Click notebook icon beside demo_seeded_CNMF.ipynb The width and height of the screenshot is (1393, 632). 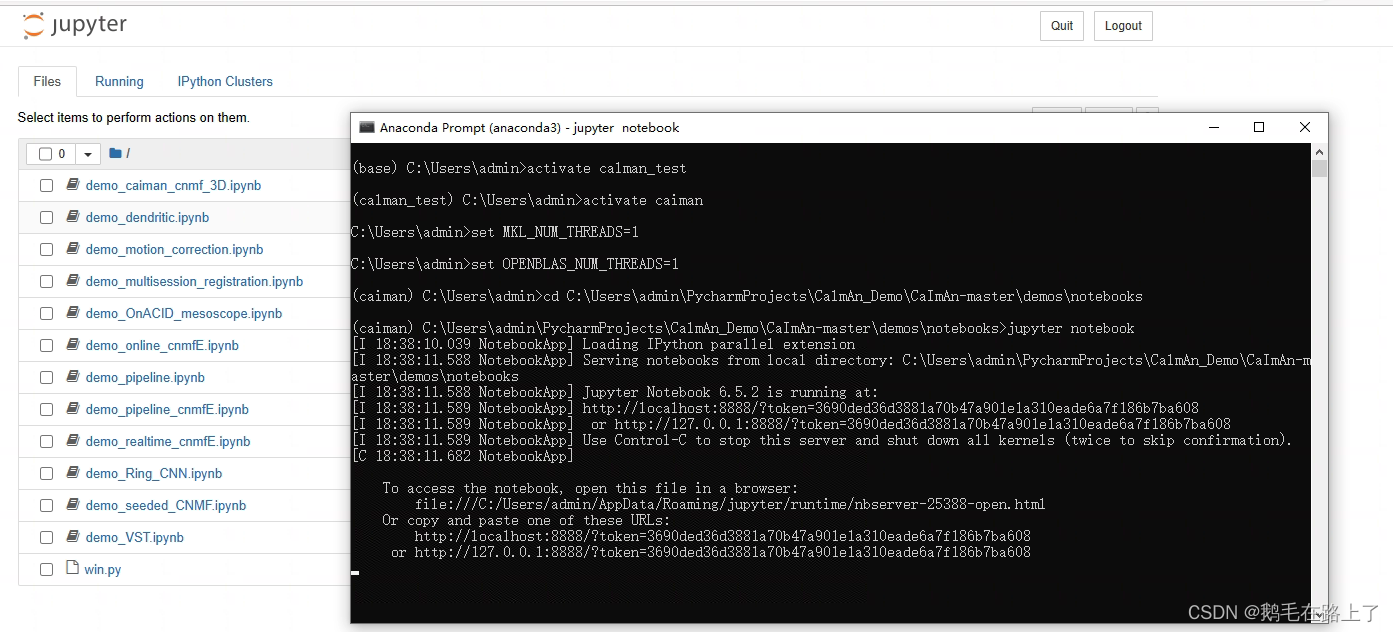point(72,505)
